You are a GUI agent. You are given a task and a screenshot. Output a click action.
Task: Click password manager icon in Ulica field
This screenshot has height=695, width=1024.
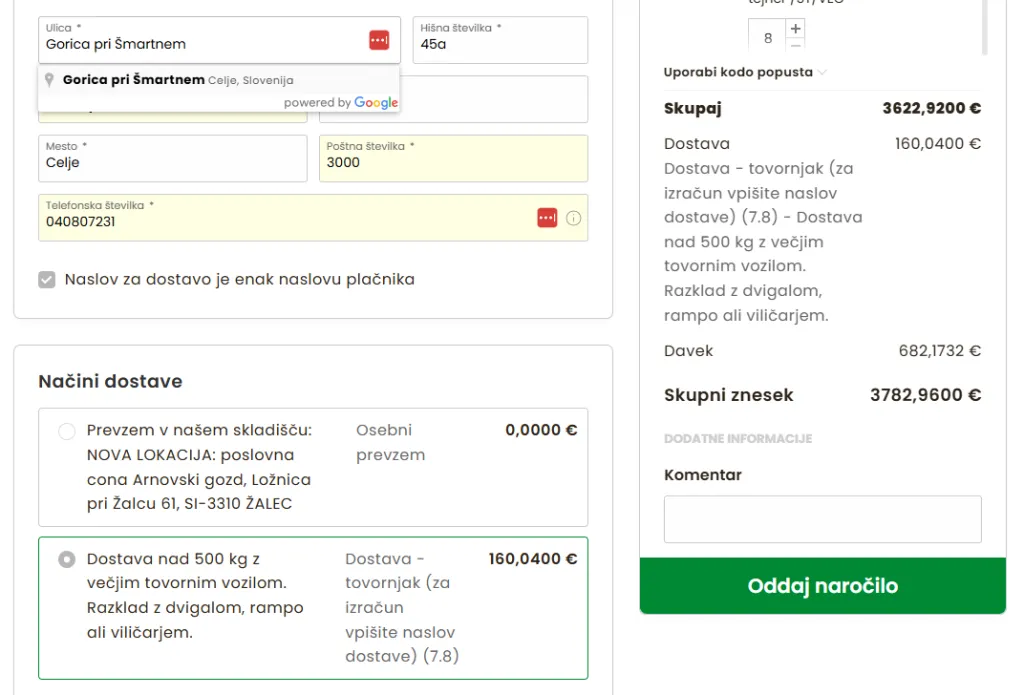(x=378, y=40)
